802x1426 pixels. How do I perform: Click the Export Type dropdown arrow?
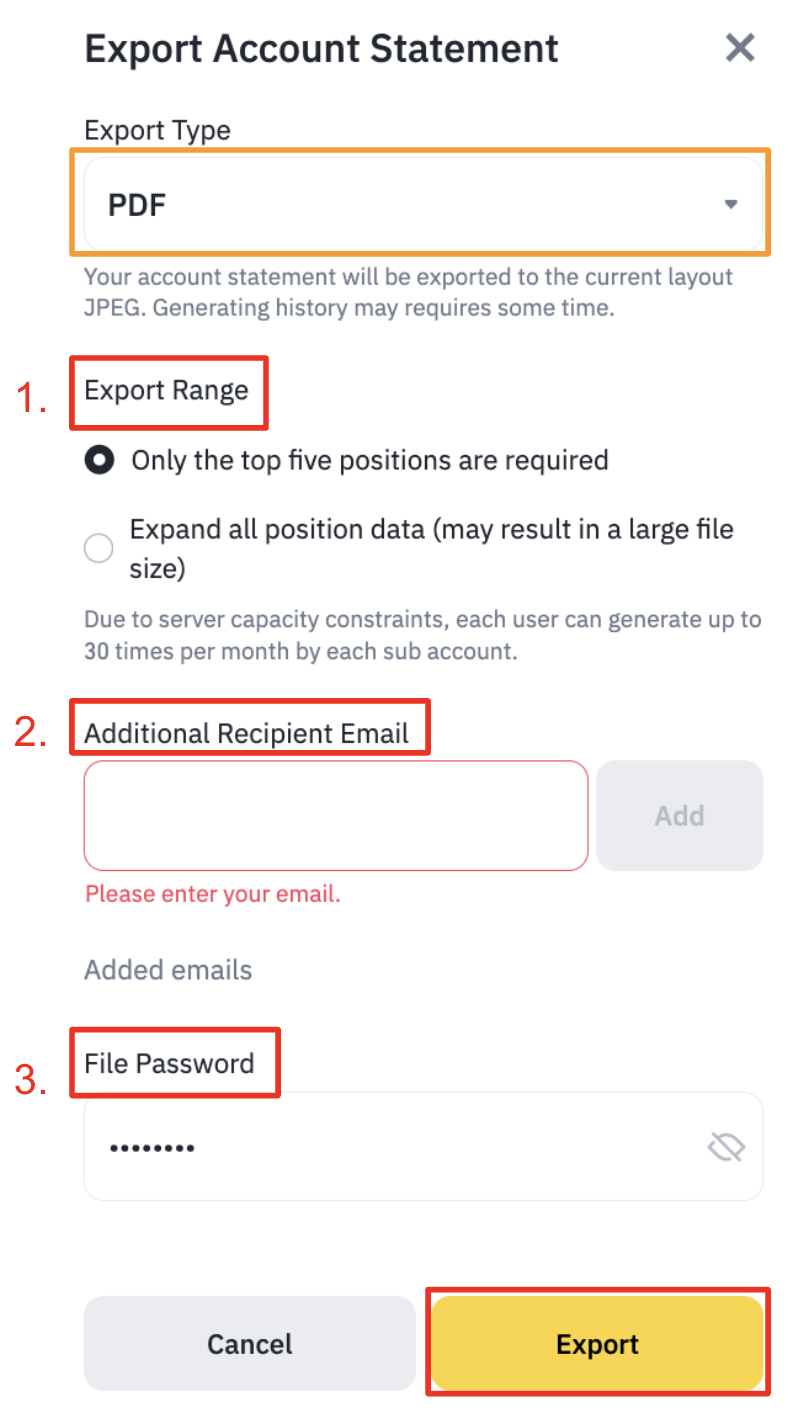coord(731,204)
